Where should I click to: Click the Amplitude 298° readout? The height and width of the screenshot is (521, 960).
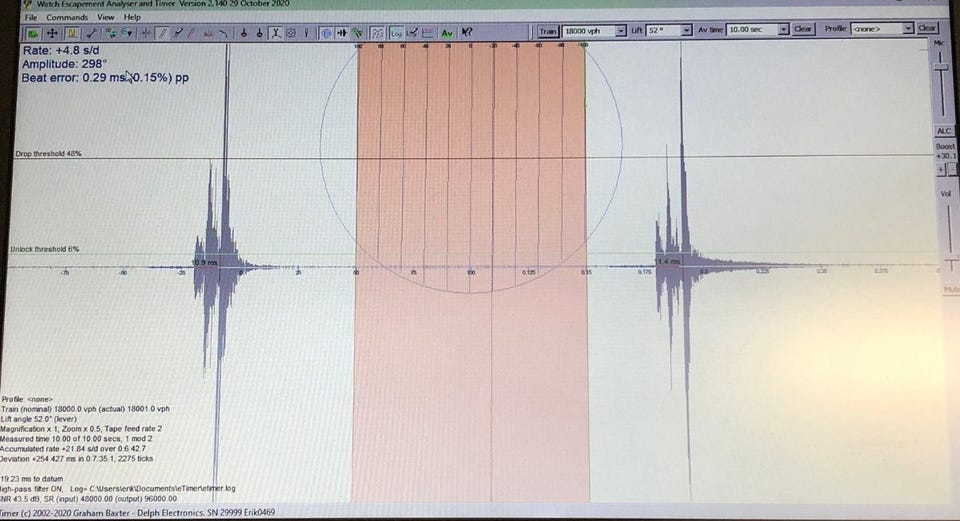[x=64, y=64]
